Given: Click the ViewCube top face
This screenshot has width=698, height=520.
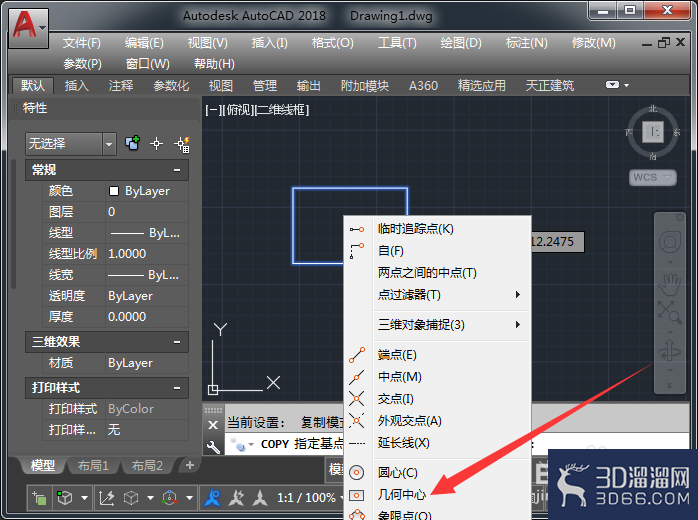Looking at the screenshot, I should point(653,132).
